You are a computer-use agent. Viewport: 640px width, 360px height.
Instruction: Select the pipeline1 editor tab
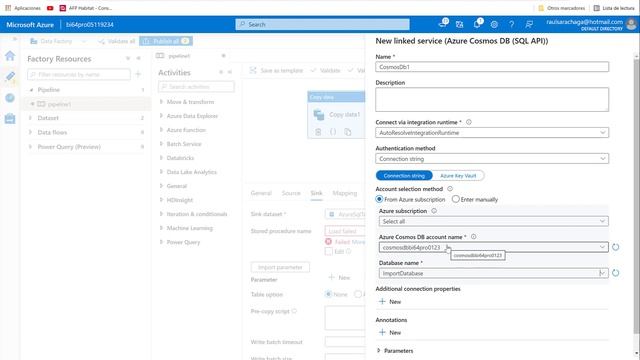click(179, 56)
